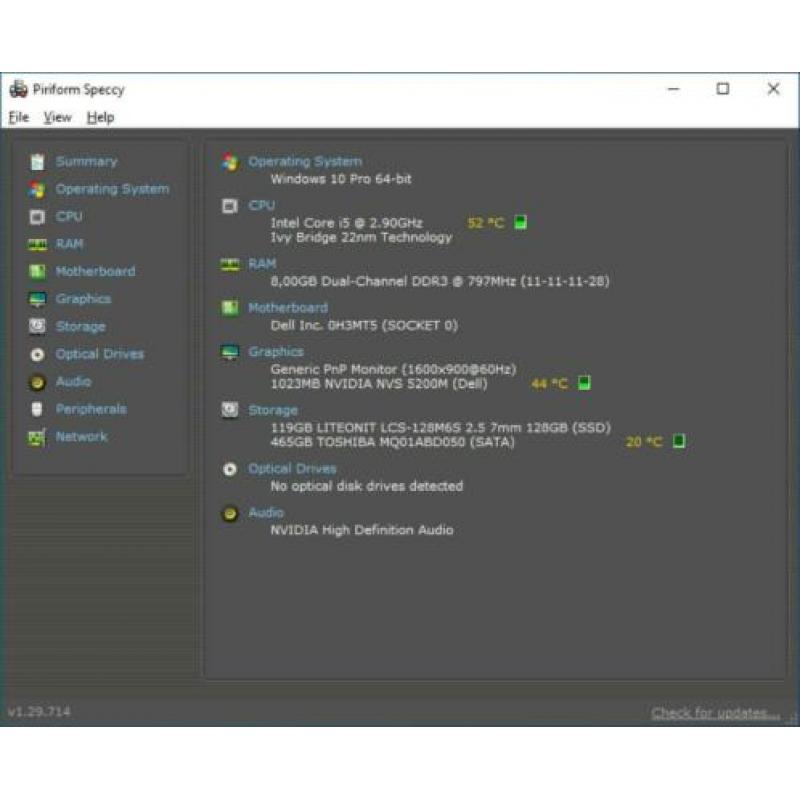
Task: Click the Generic PnP Monitor text
Action: point(393,369)
